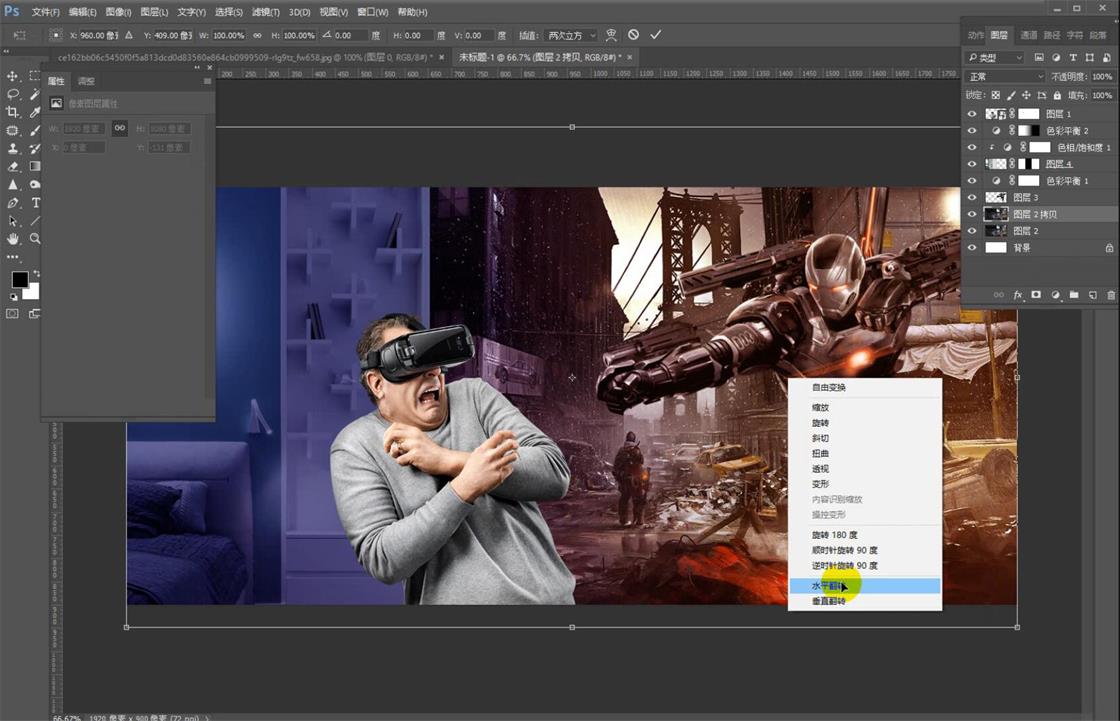1120x721 pixels.
Task: Select the Lasso tool
Action: [x=13, y=95]
